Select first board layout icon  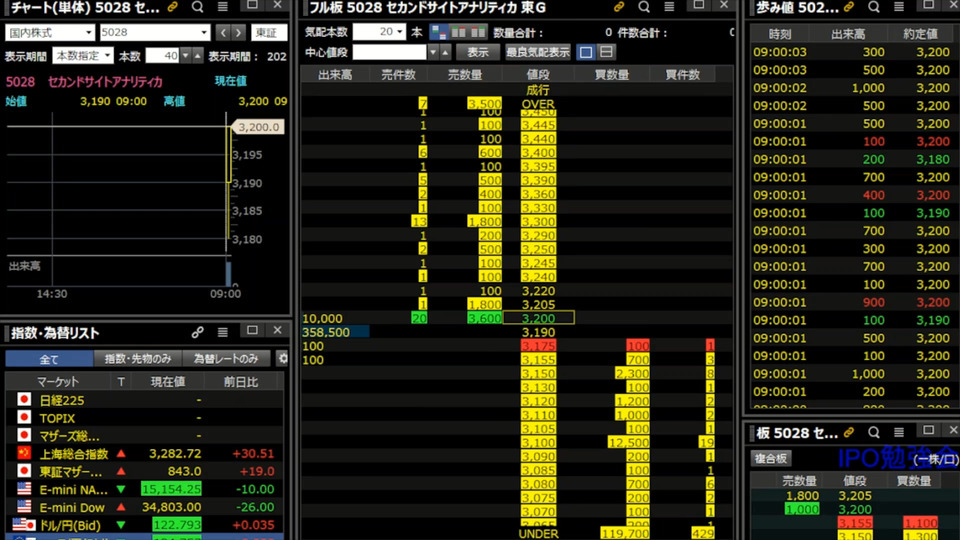pos(438,32)
